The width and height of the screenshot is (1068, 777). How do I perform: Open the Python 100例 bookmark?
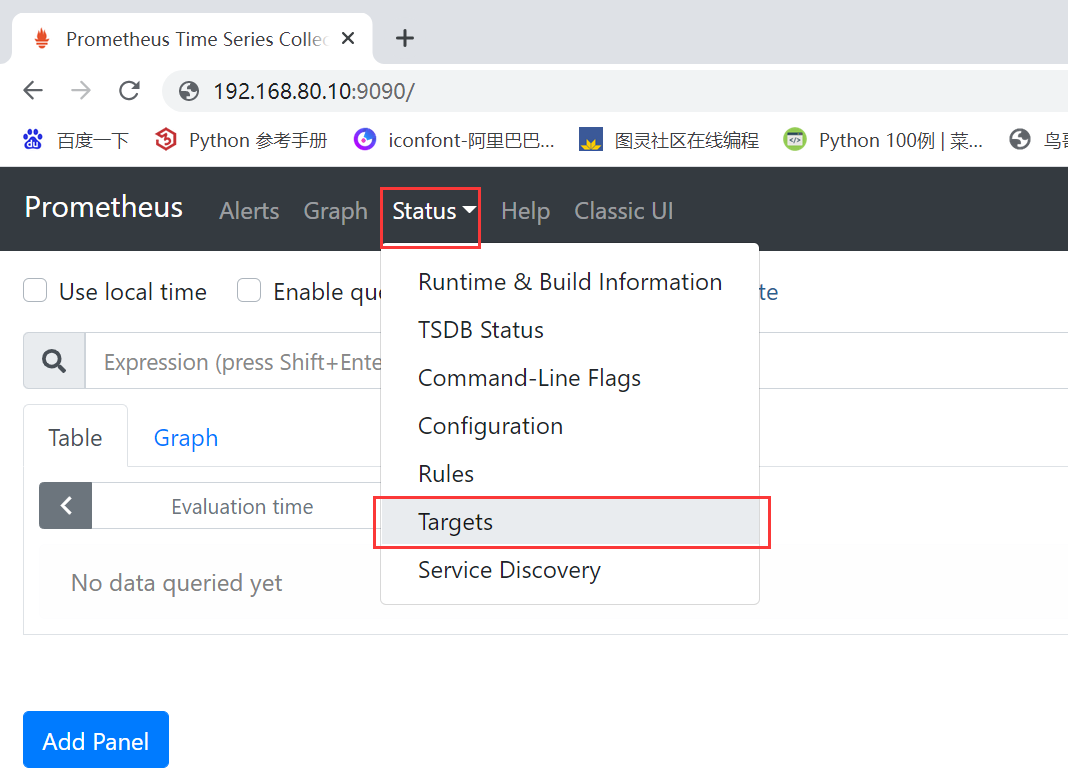point(883,140)
